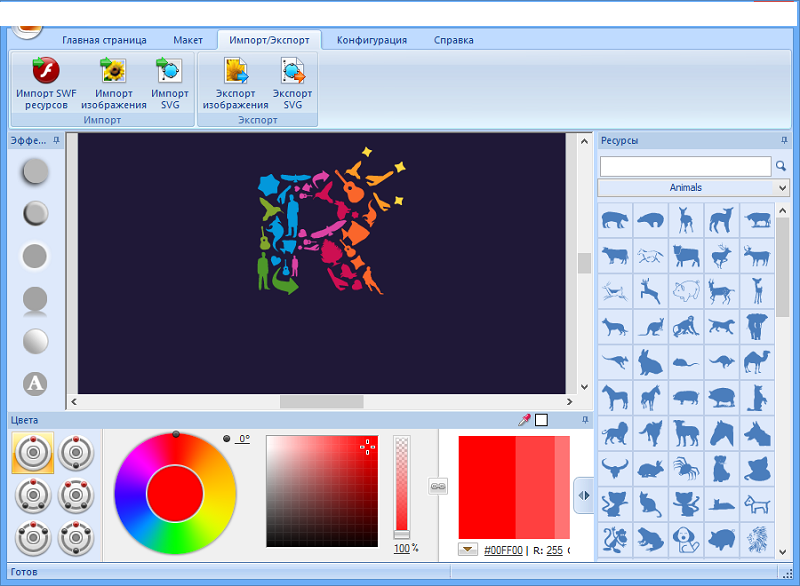
Task: Expand the side panel arrow beside swatches
Action: [584, 495]
